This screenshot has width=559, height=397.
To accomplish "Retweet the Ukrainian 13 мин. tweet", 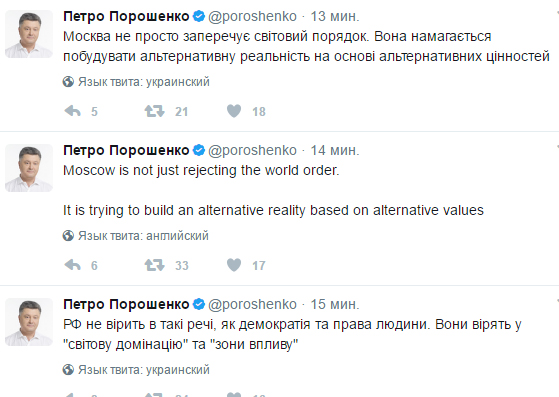I will (x=154, y=111).
